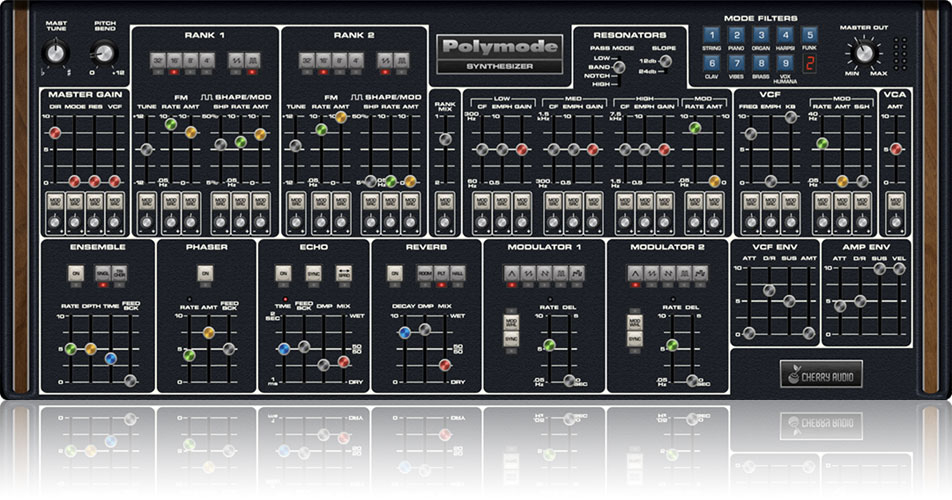The height and width of the screenshot is (500, 952).
Task: Enable the Phaser ON switch
Action: (205, 272)
